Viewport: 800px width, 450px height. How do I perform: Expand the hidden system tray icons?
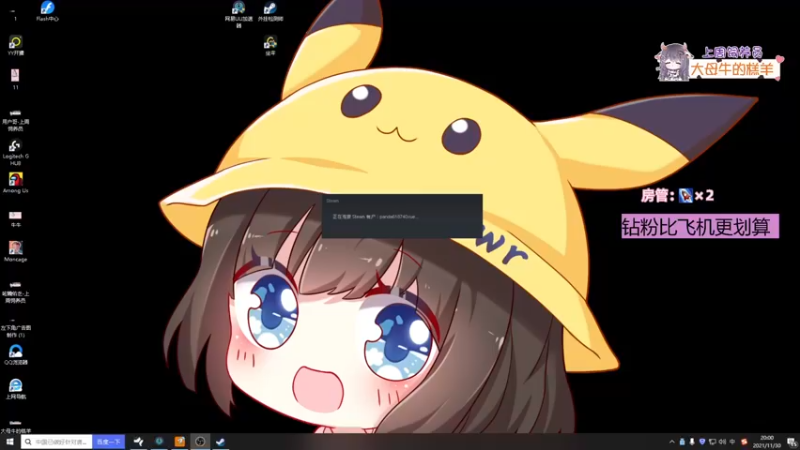click(x=672, y=442)
